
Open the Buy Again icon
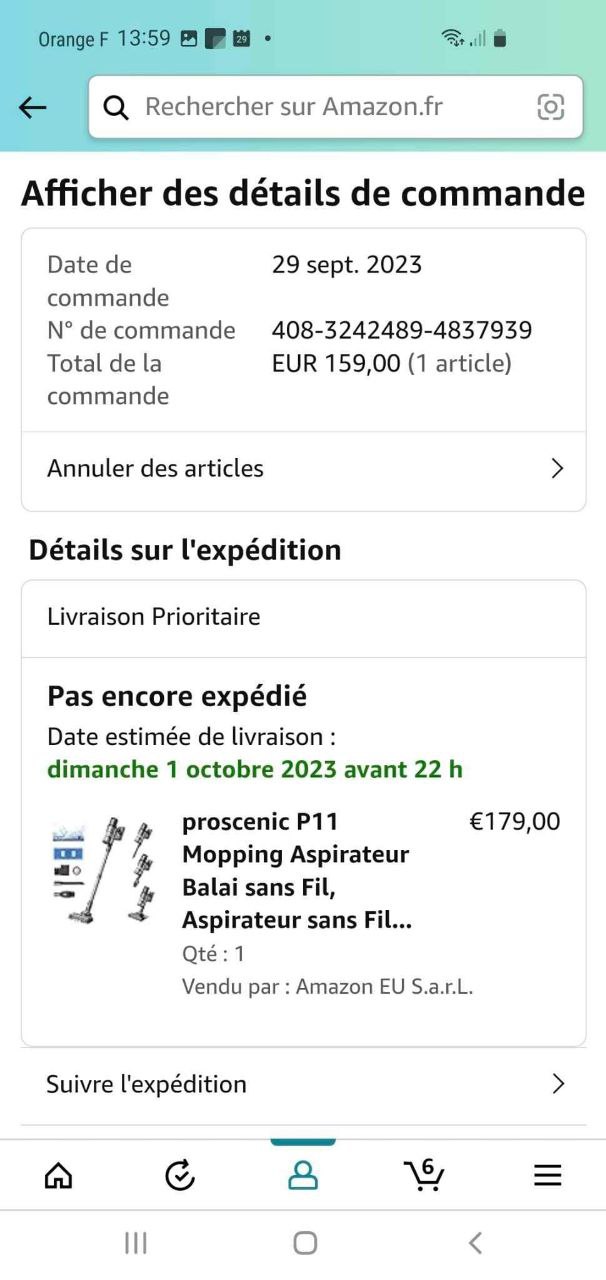pyautogui.click(x=180, y=1176)
